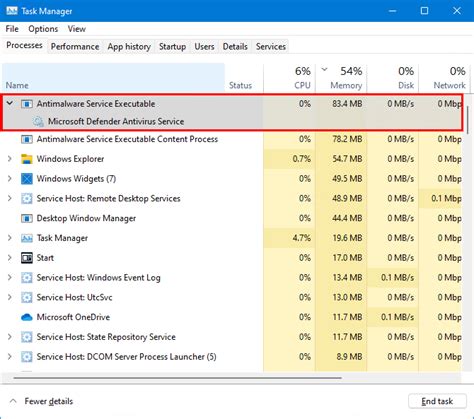Click the End task button
The height and width of the screenshot is (419, 474).
(437, 401)
